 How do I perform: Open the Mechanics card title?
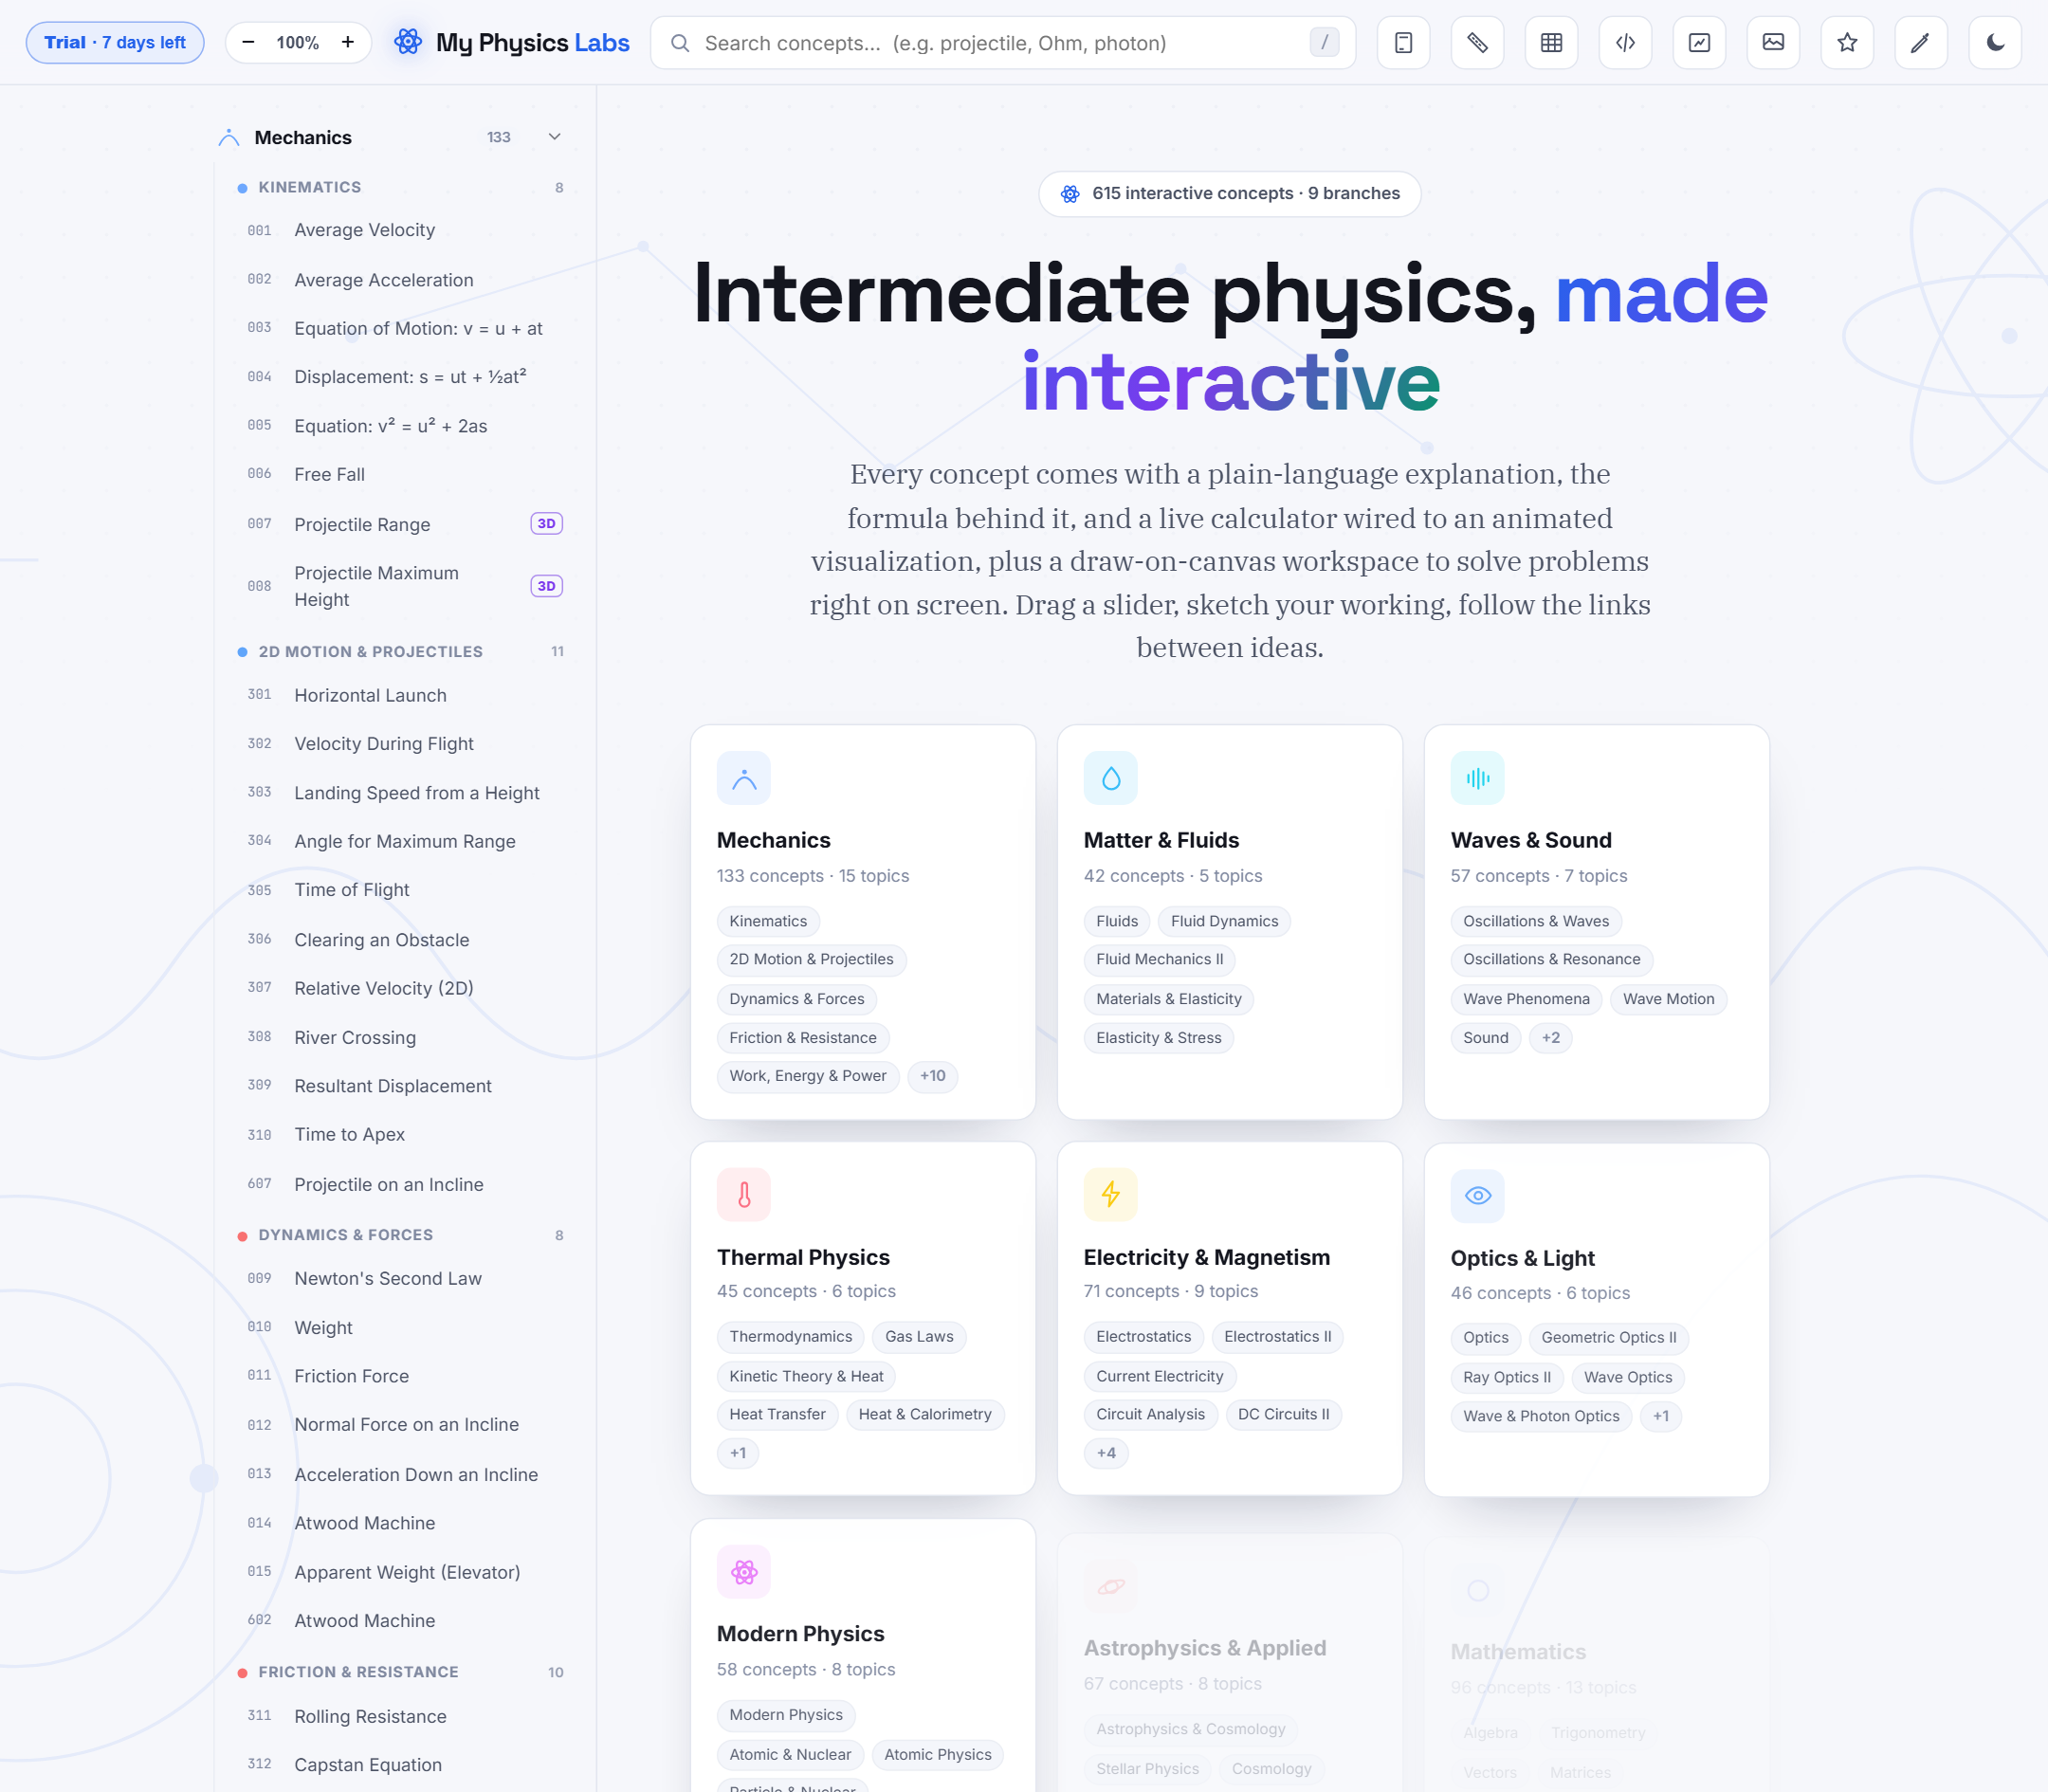773,841
